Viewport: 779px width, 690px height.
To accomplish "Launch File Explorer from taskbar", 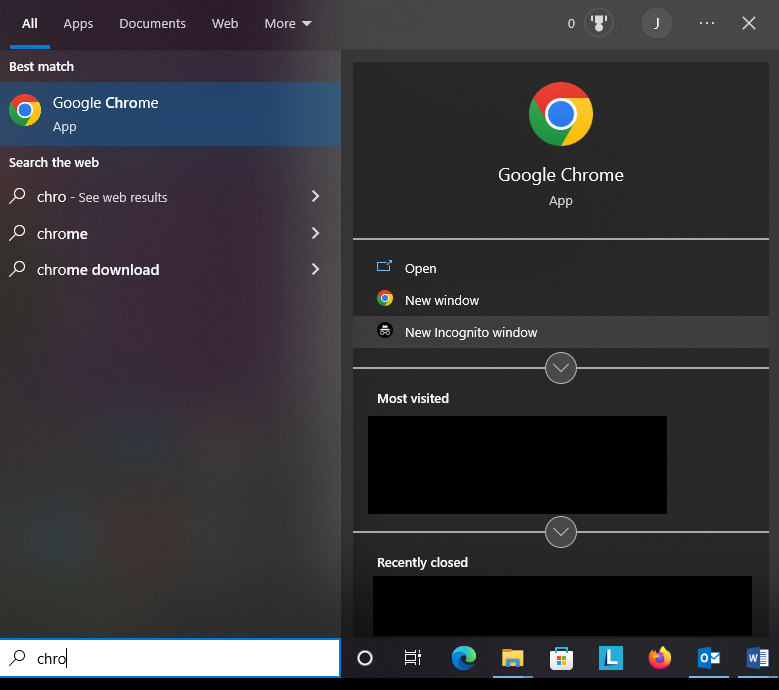I will click(x=512, y=658).
